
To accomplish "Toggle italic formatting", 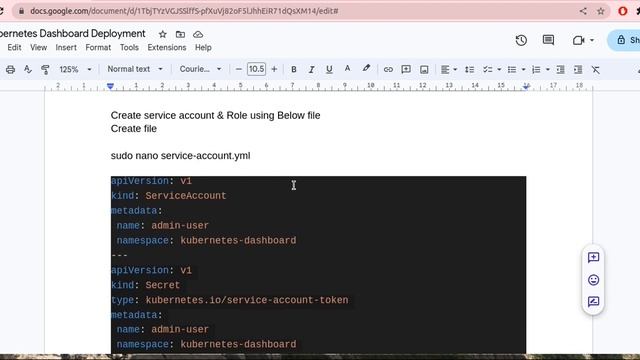I will pyautogui.click(x=311, y=69).
